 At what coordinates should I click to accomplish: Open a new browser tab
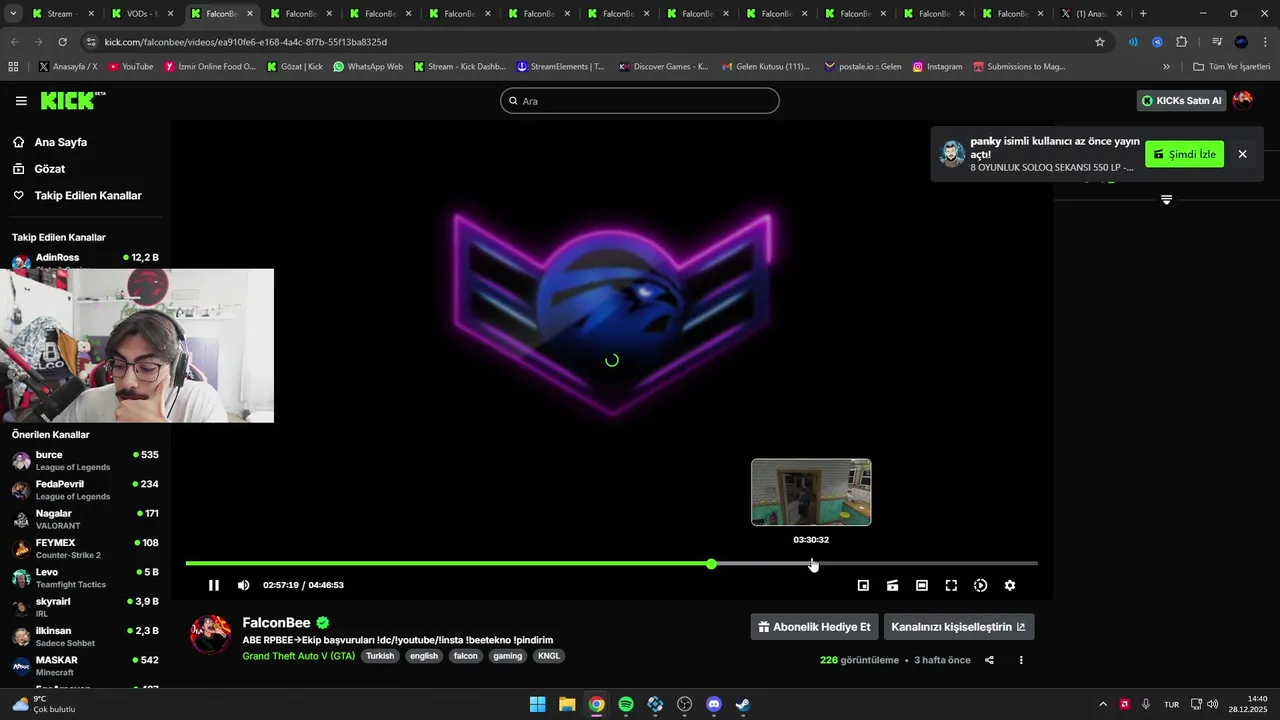click(x=1143, y=14)
